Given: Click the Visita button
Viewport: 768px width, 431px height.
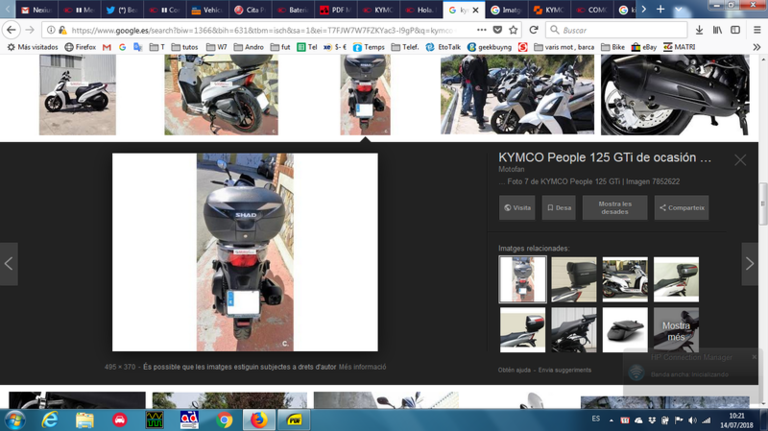Looking at the screenshot, I should pos(517,208).
